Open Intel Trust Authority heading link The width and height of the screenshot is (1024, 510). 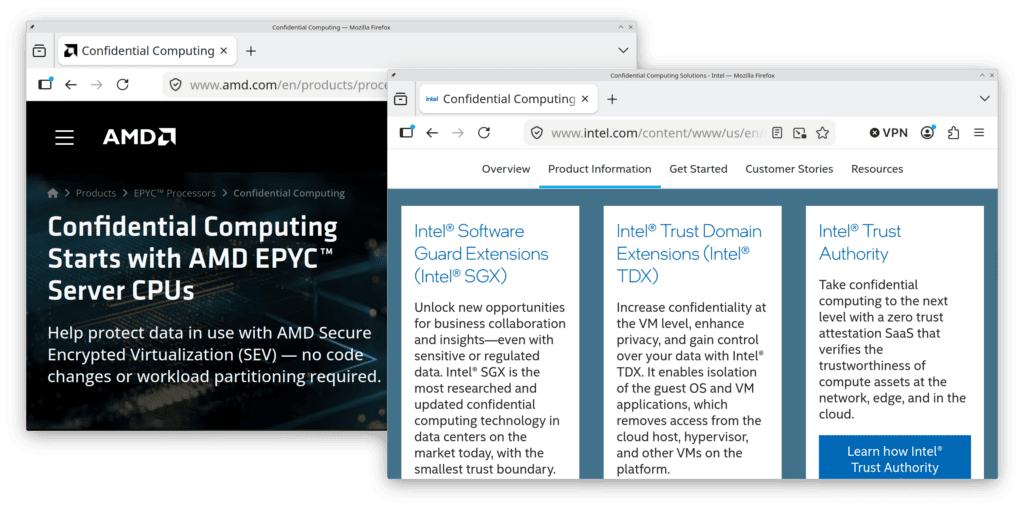point(860,242)
